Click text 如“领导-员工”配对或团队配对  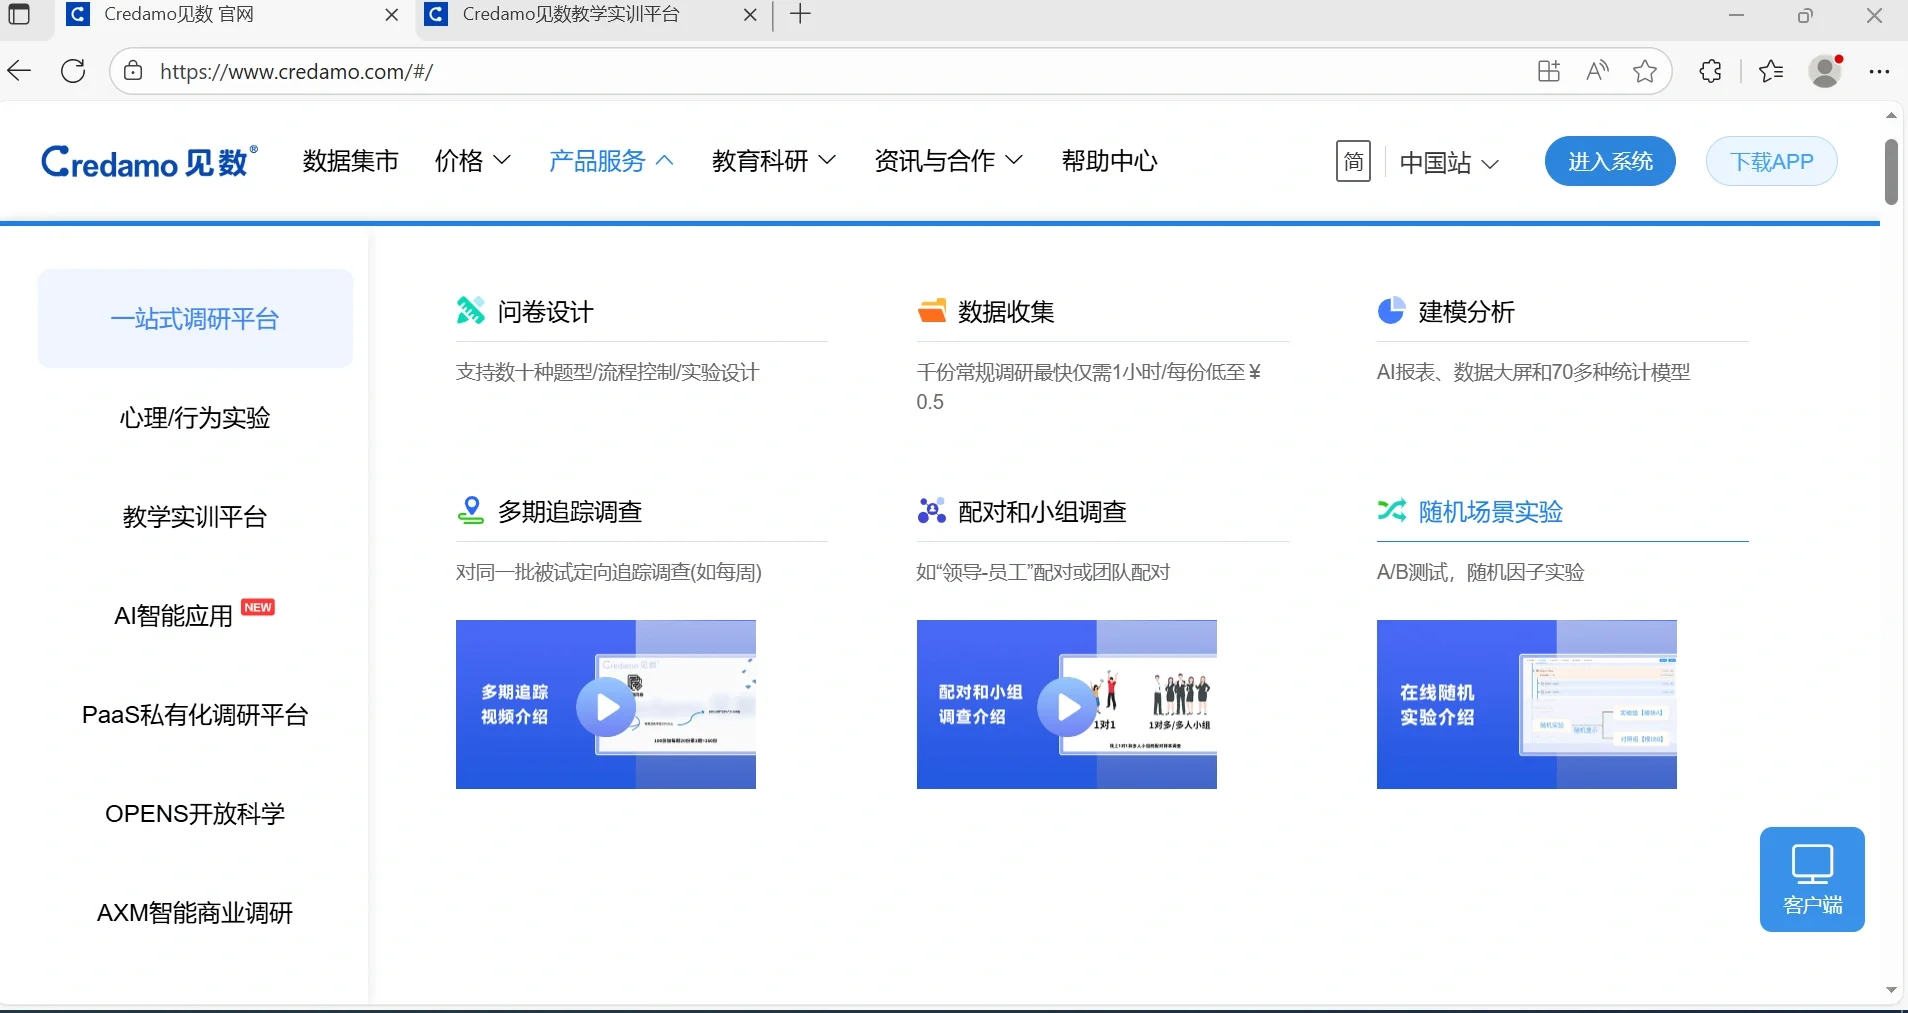pos(1043,572)
